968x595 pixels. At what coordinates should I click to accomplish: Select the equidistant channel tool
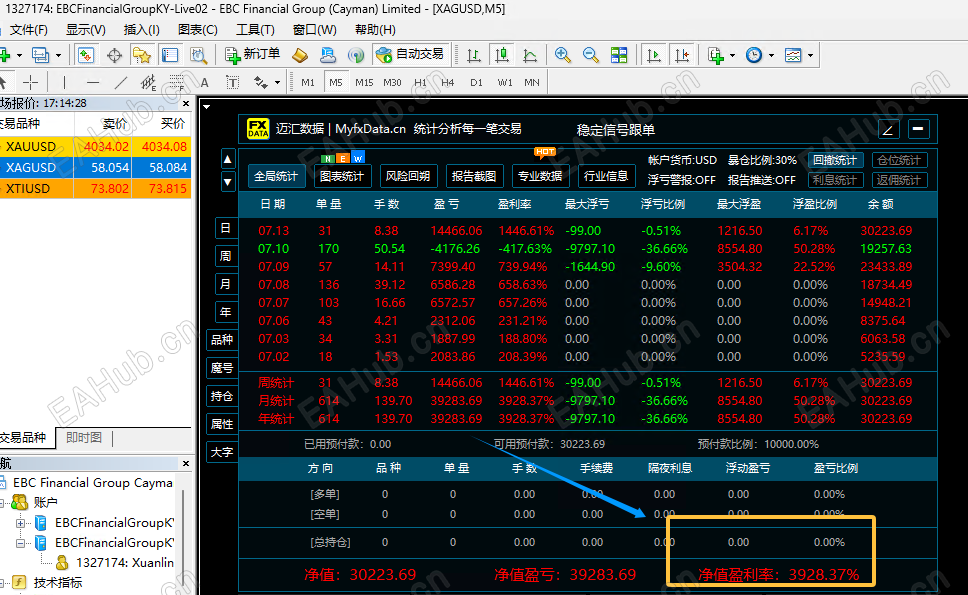tap(148, 82)
